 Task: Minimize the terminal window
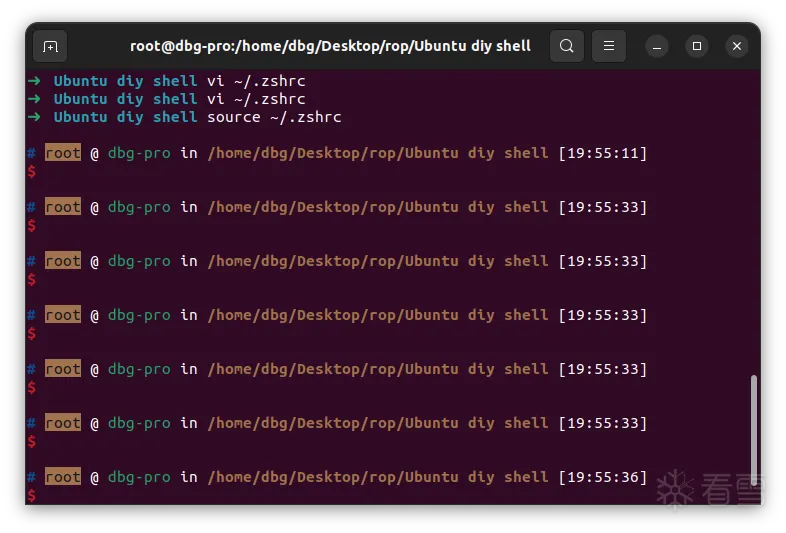tap(657, 47)
